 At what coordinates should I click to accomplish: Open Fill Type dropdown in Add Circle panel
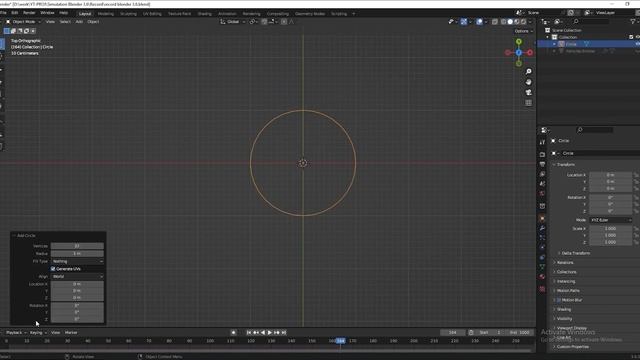click(77, 261)
